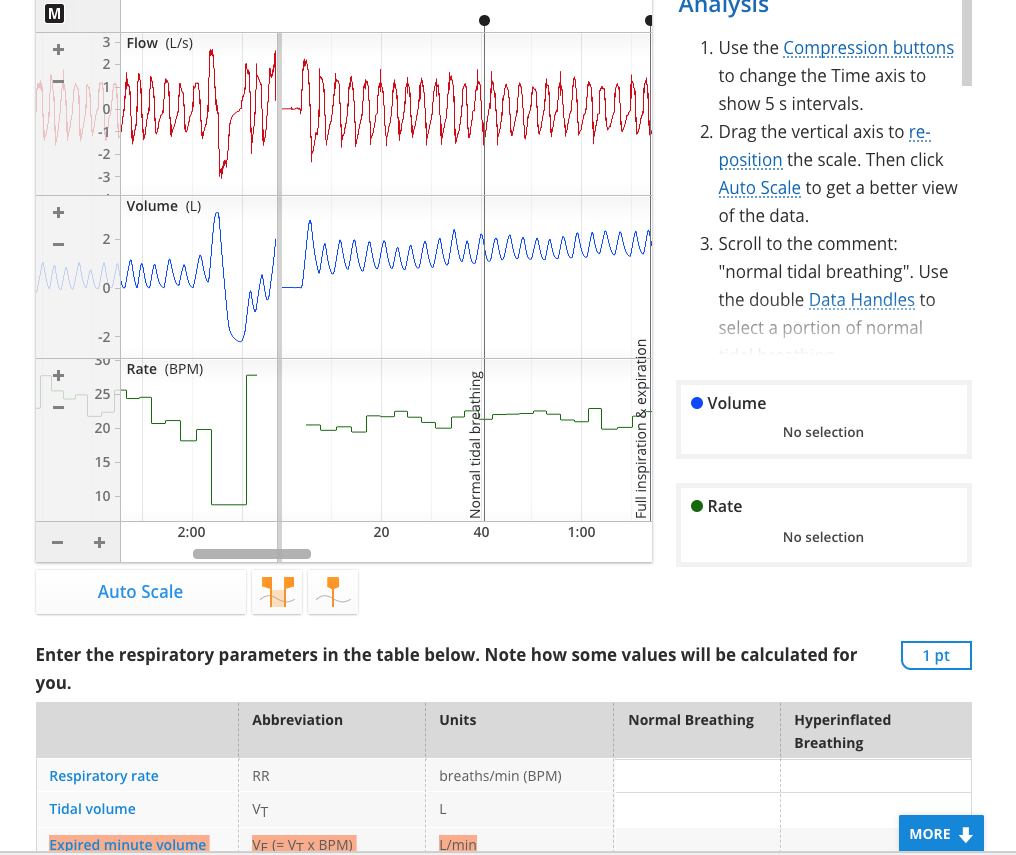Open the Tidal volume row link
1016x855 pixels.
pyautogui.click(x=93, y=808)
